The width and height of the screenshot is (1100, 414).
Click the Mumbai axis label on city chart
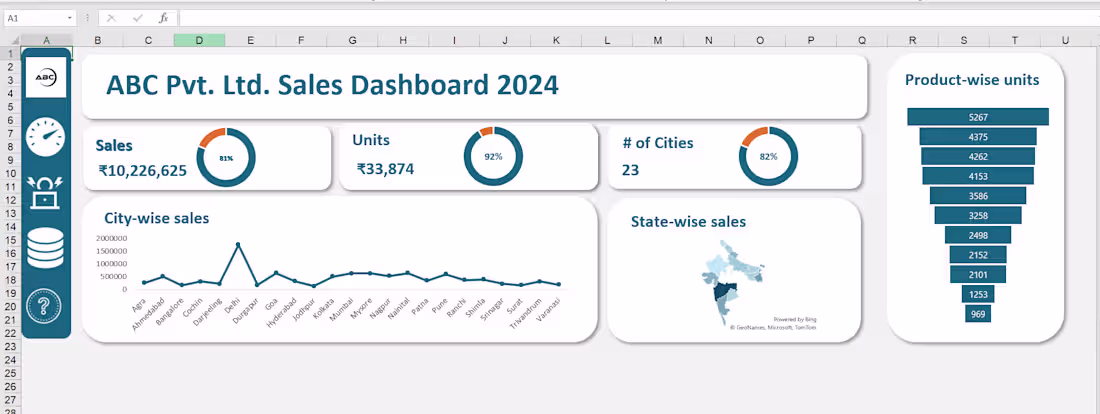point(342,308)
